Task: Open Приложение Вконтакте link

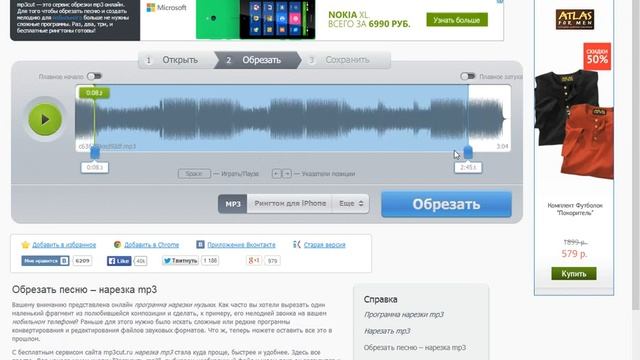Action: click(x=241, y=245)
